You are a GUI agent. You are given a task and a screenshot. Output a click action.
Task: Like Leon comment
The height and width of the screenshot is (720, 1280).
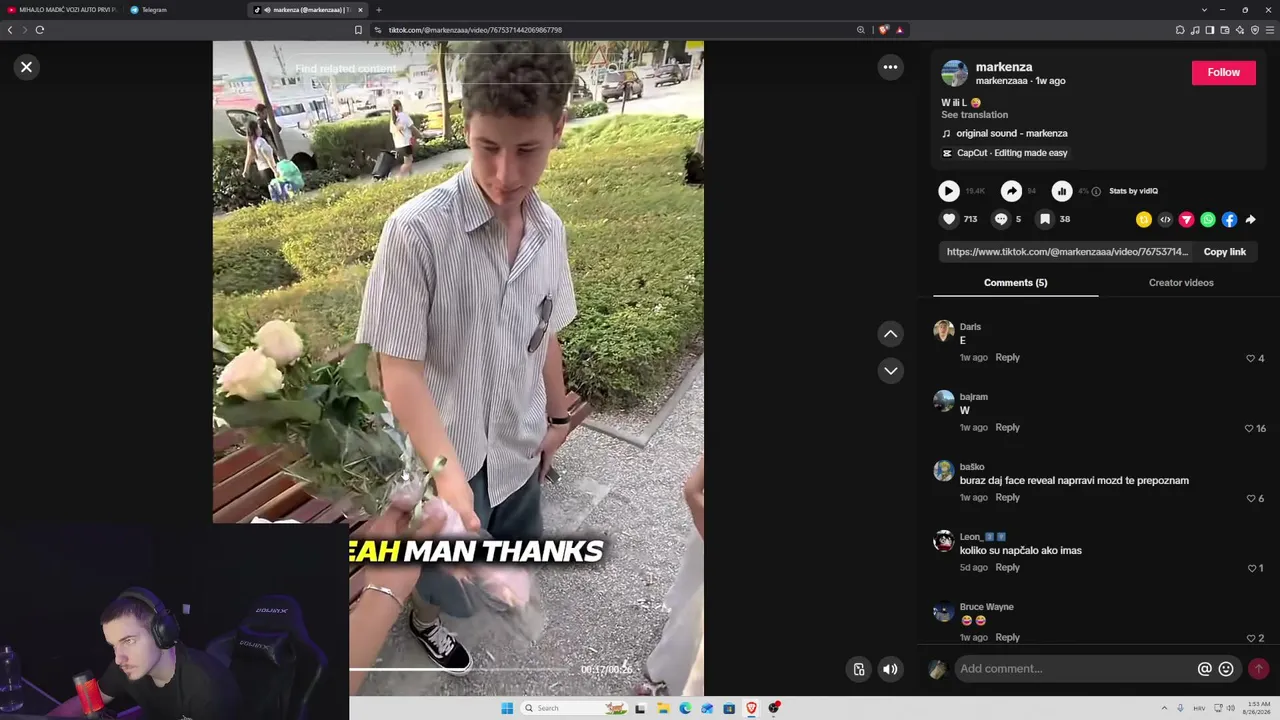pos(1251,568)
